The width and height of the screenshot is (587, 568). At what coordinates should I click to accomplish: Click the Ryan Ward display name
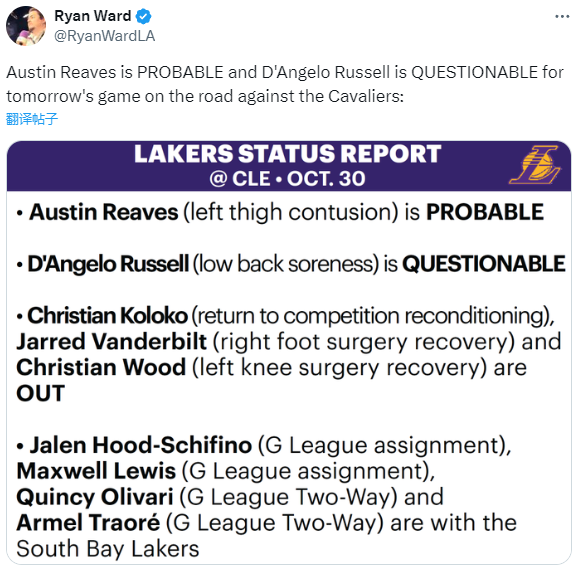(92, 16)
